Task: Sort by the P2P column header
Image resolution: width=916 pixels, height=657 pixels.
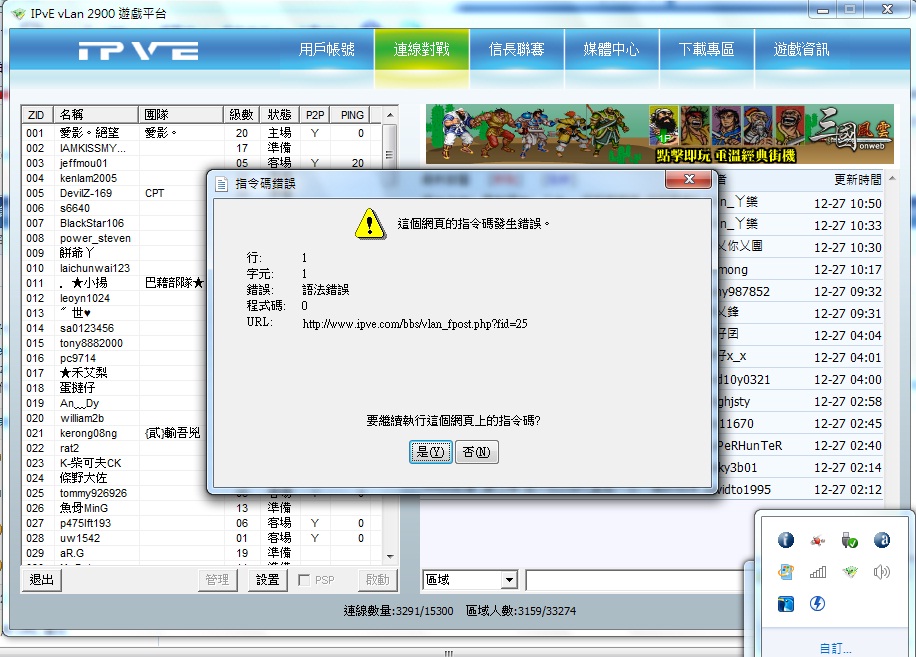Action: point(315,115)
